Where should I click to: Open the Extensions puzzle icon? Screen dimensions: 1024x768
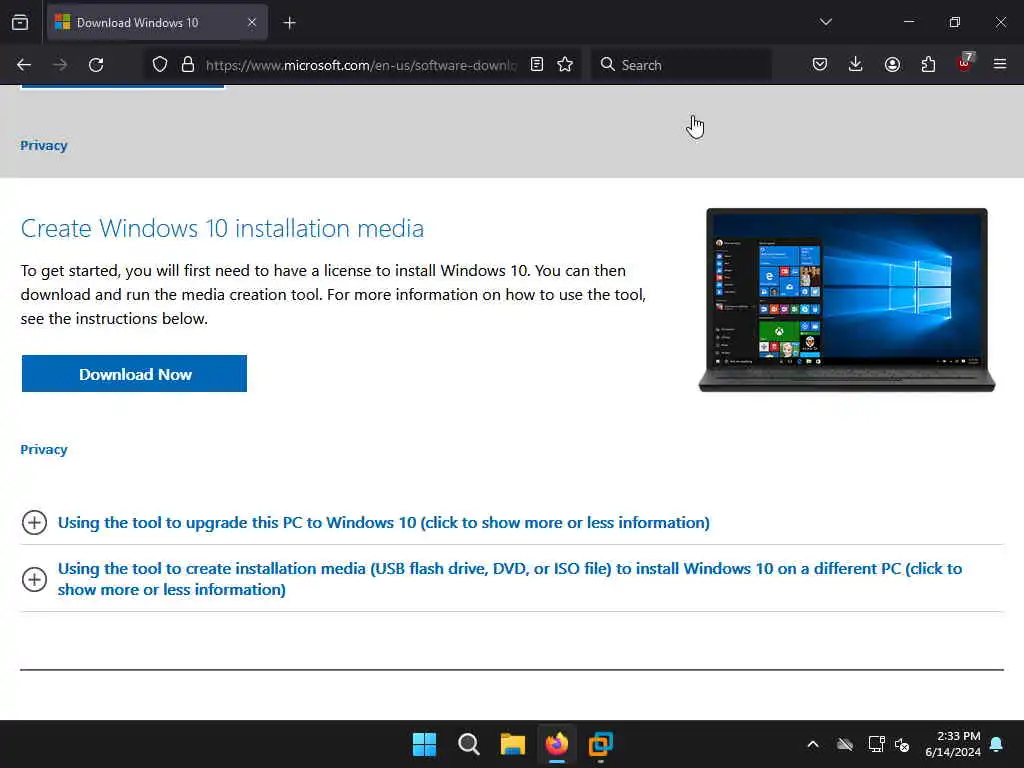pyautogui.click(x=928, y=65)
